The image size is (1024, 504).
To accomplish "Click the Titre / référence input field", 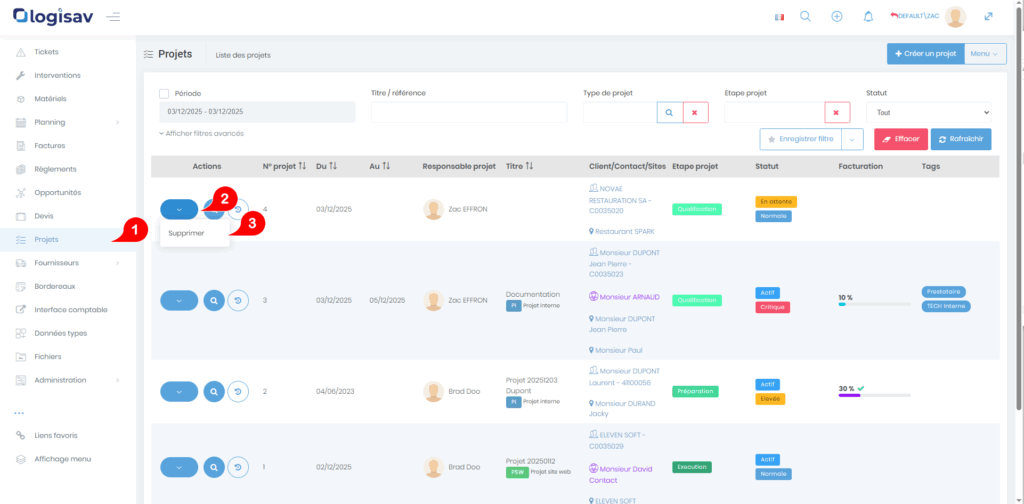I will pos(466,113).
